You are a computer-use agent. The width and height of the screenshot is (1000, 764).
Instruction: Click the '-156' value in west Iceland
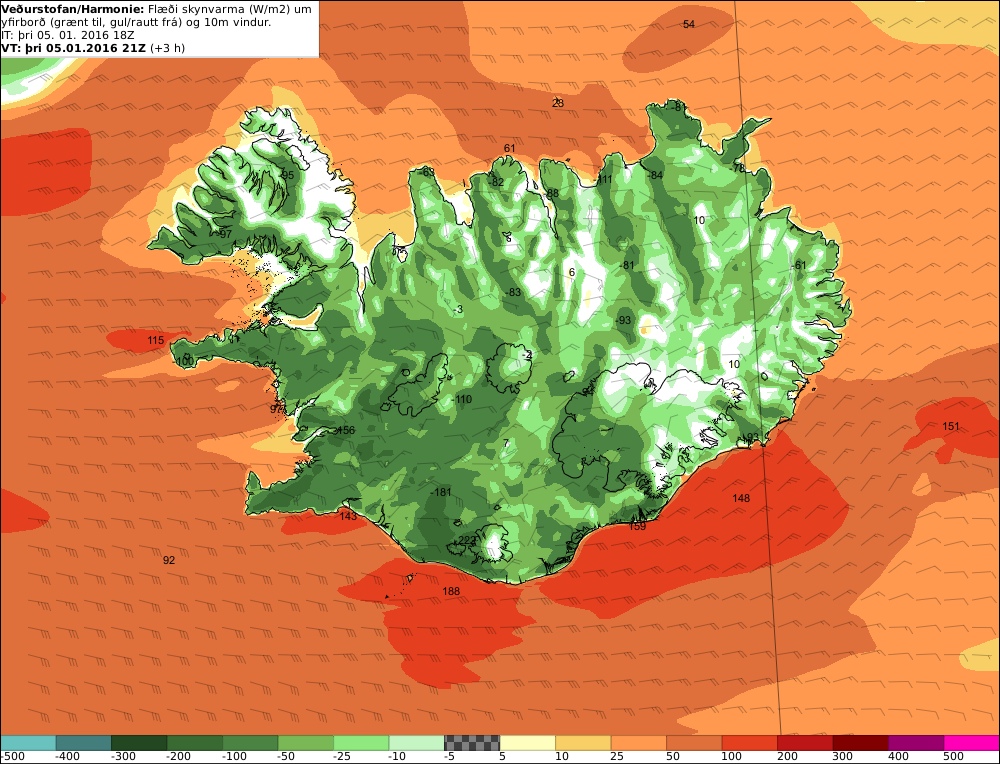(x=344, y=430)
